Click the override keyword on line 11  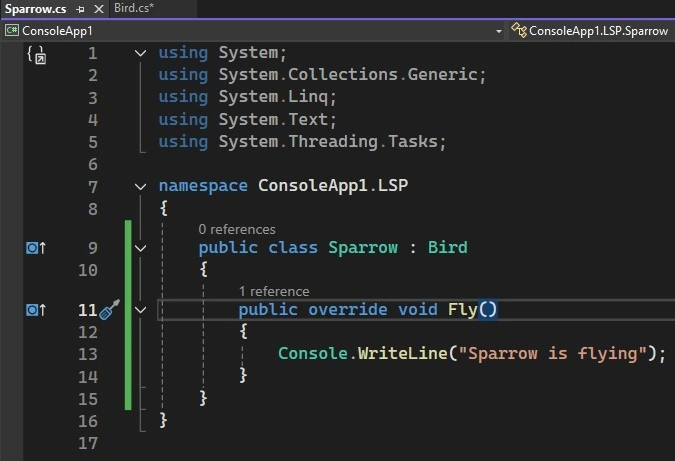pyautogui.click(x=347, y=309)
